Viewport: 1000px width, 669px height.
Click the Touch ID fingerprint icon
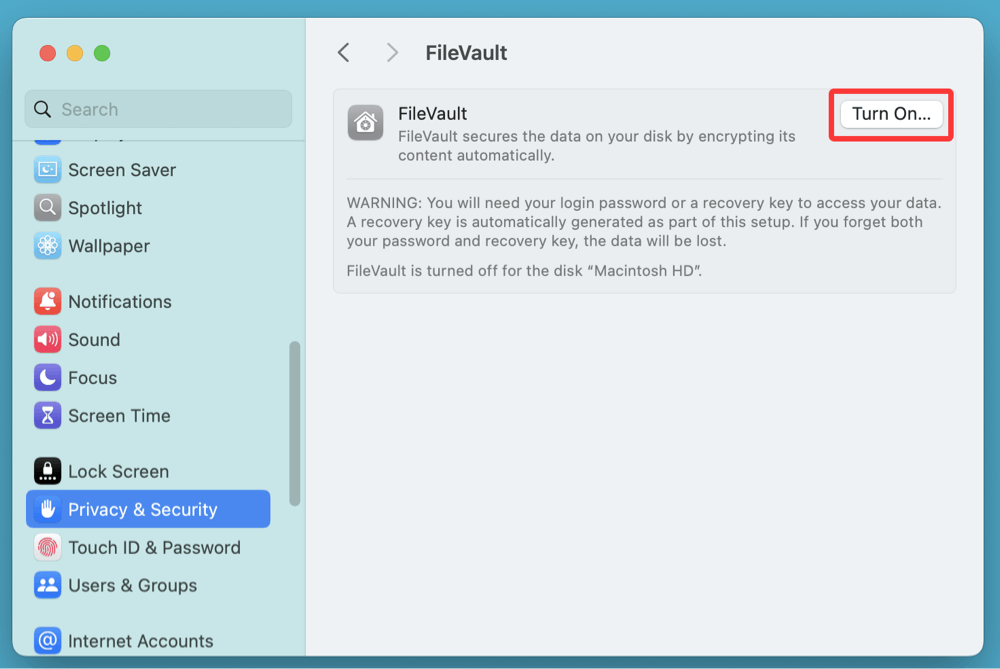click(x=47, y=548)
